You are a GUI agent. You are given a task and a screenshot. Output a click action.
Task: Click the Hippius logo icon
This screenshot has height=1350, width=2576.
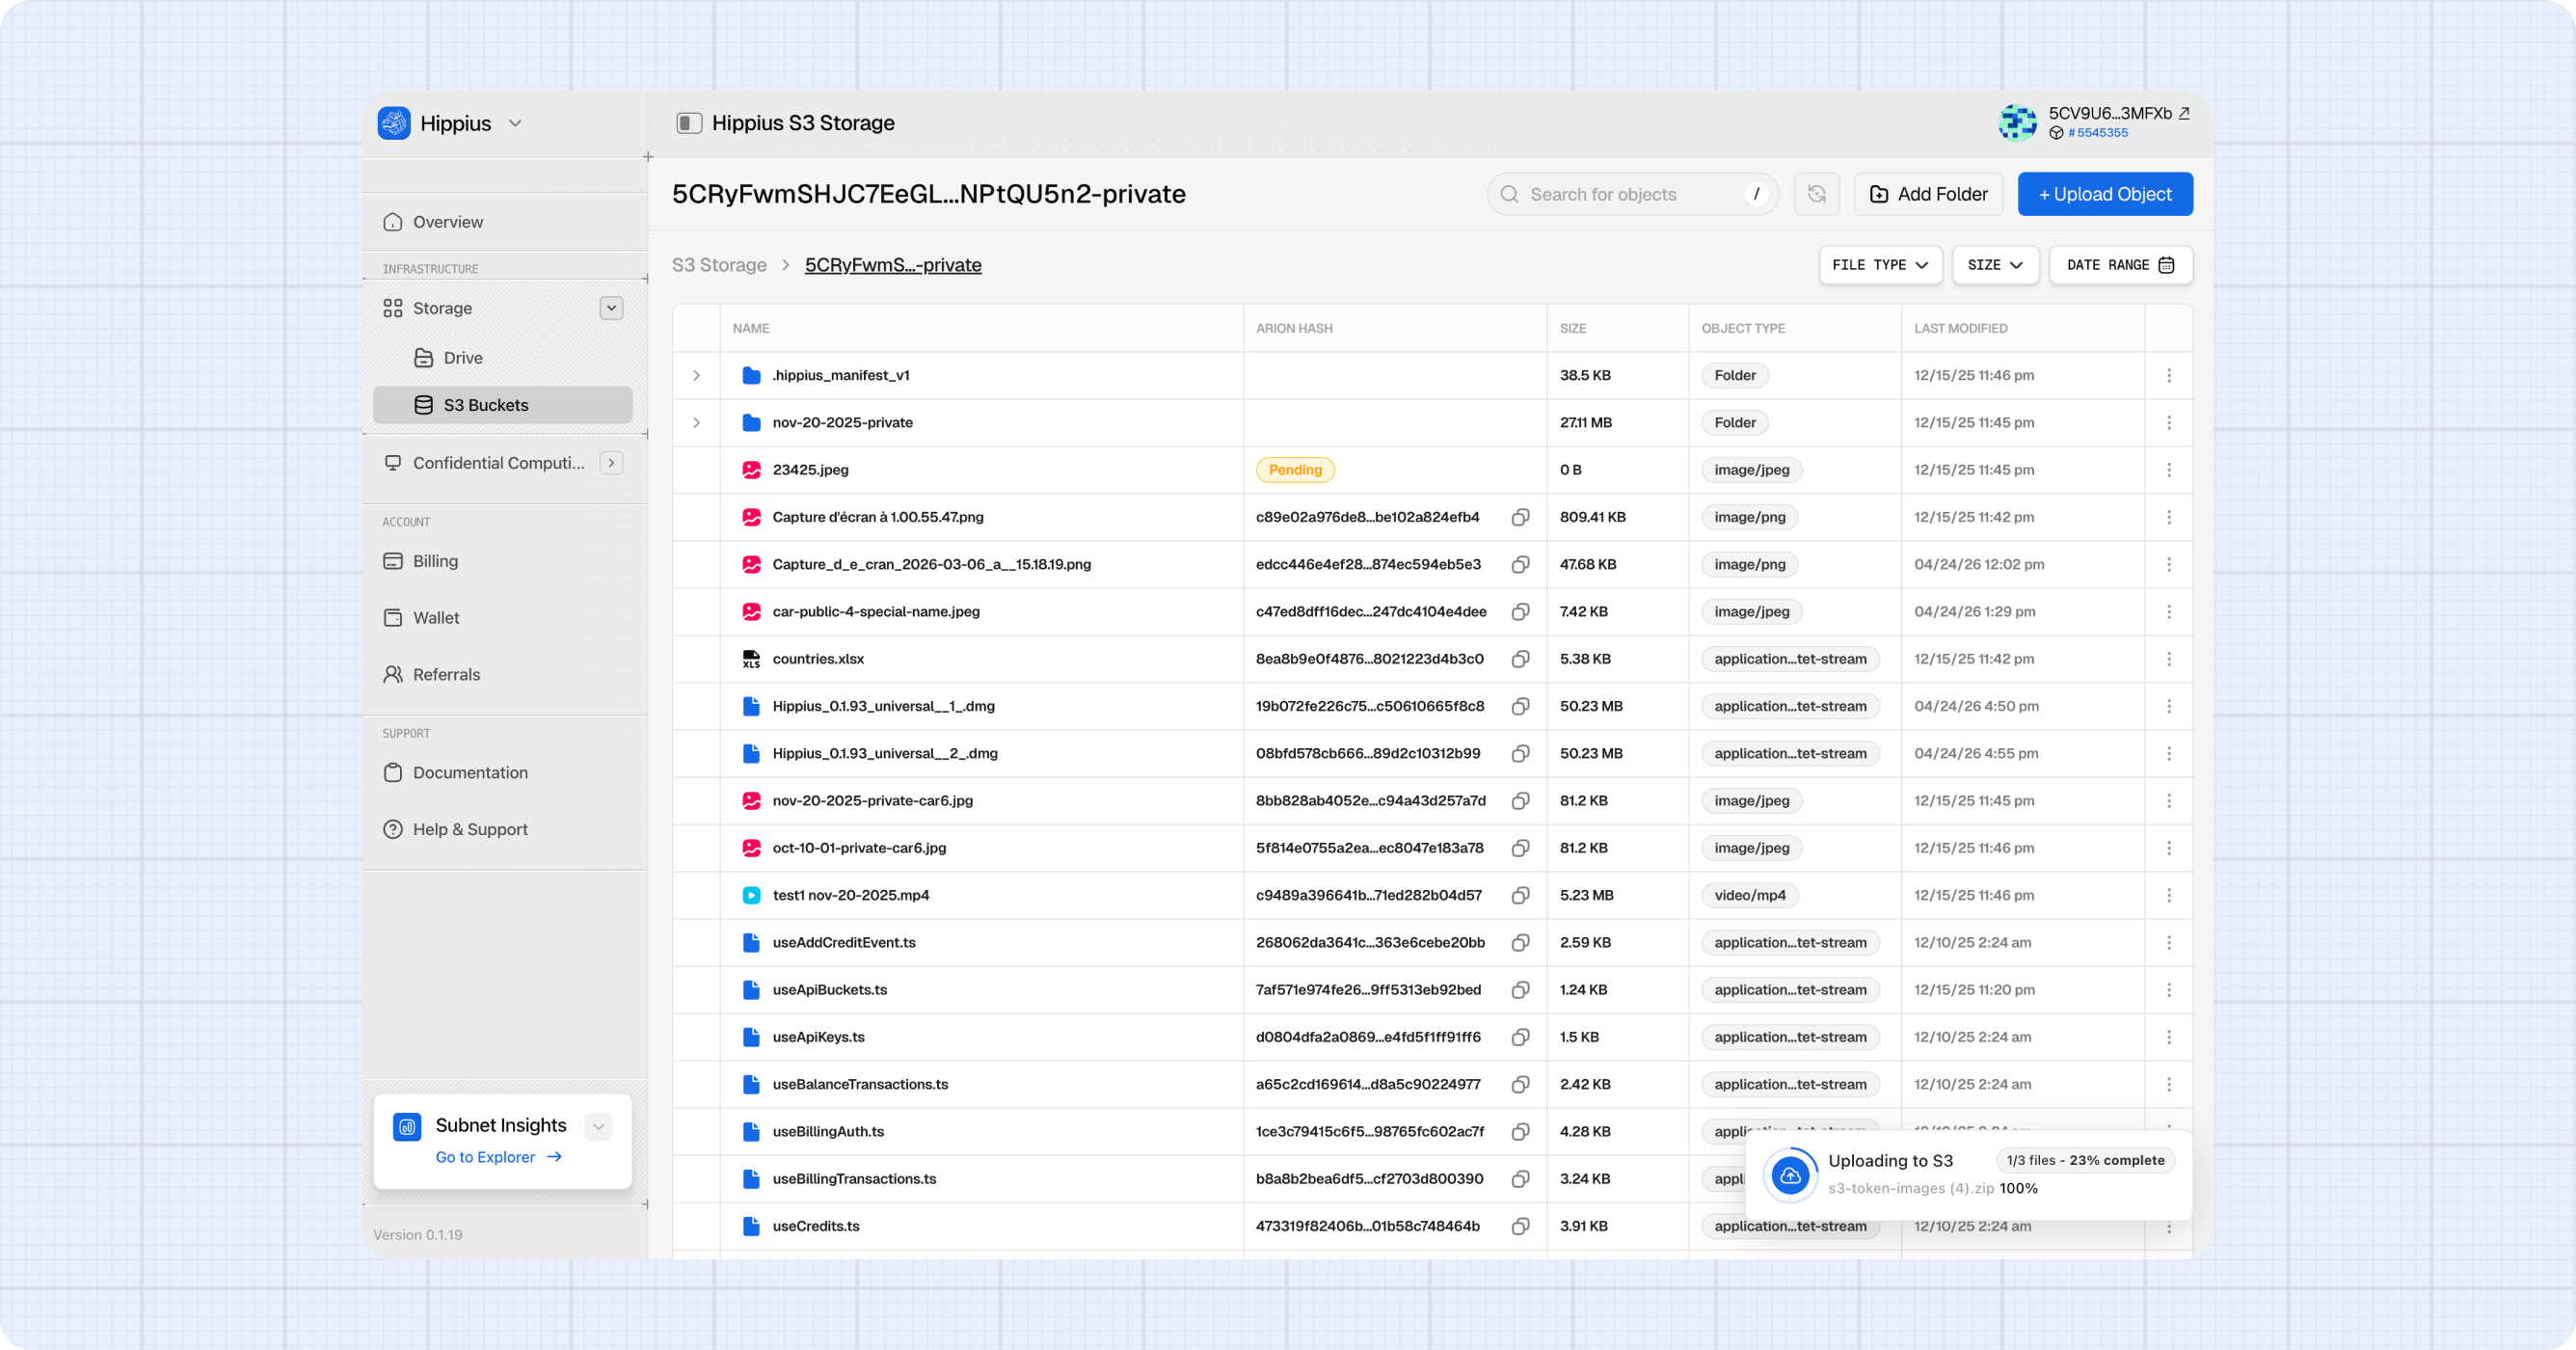[x=394, y=123]
